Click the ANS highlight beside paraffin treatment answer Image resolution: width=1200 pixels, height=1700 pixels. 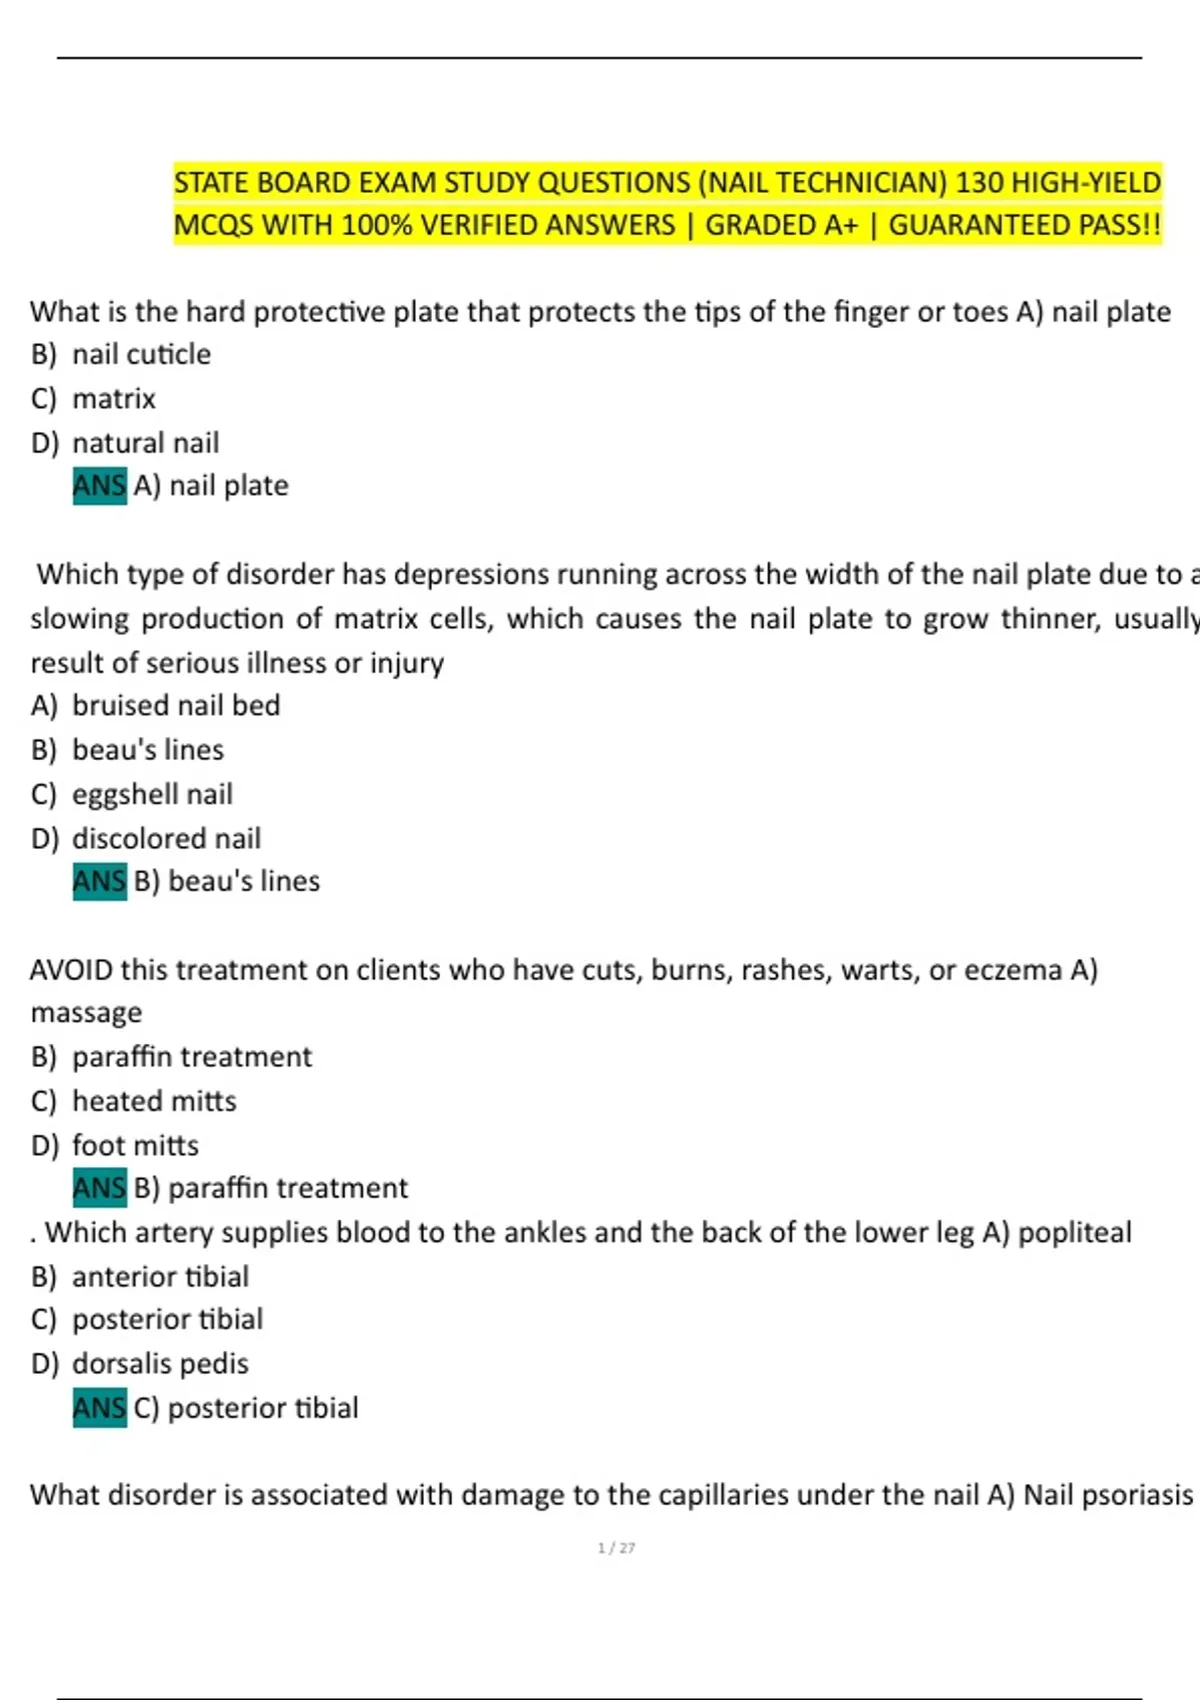(100, 1188)
